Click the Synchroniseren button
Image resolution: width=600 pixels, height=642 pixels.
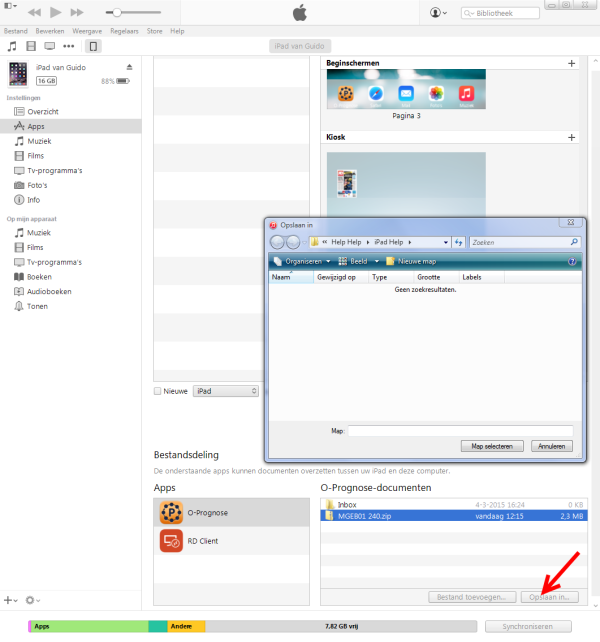[528, 626]
